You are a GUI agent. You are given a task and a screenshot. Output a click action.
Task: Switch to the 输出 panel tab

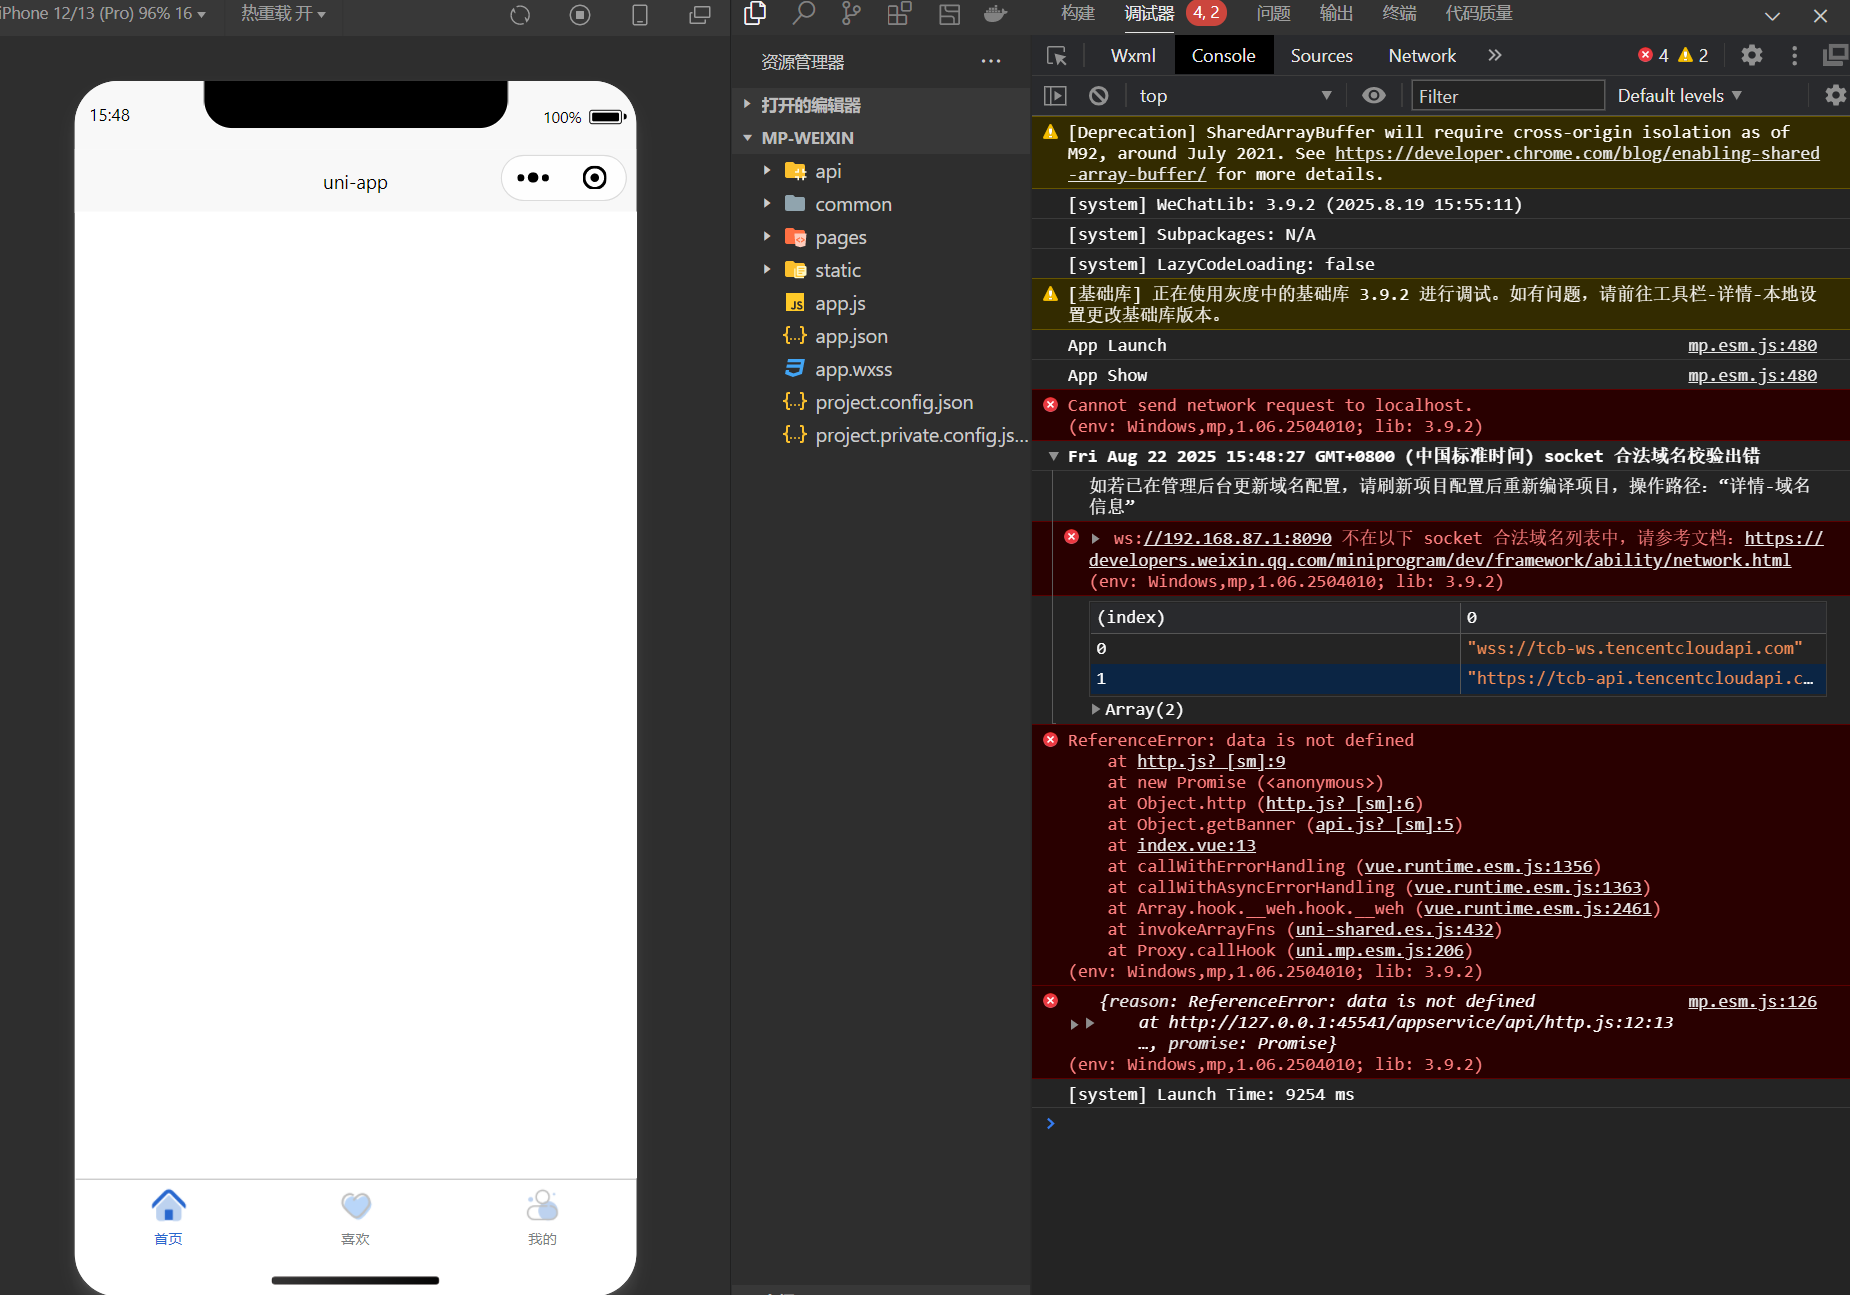click(x=1336, y=13)
